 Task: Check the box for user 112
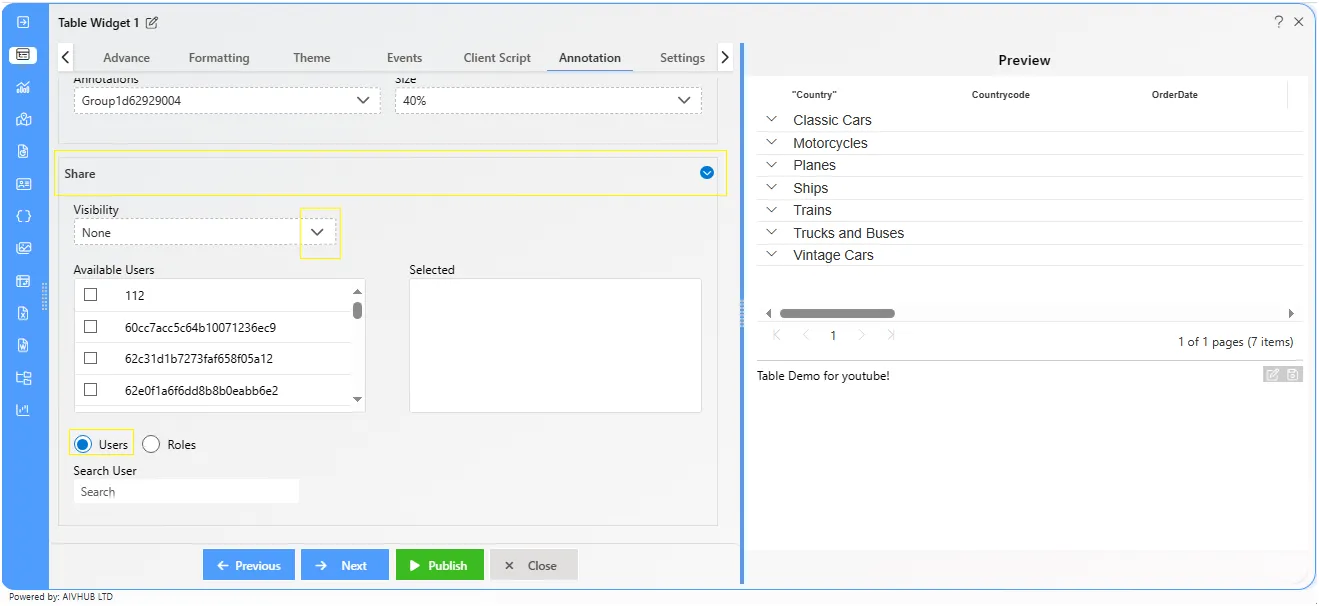[x=91, y=295]
